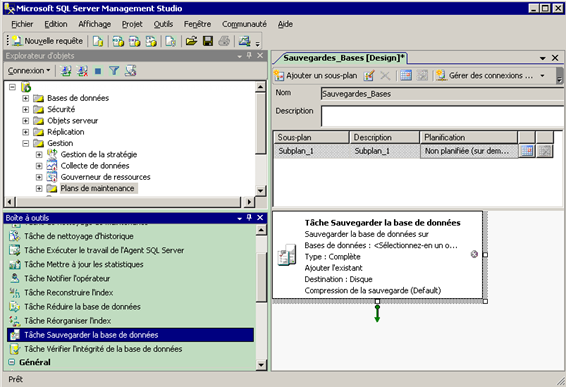Viewport: 566px width, 387px height.
Task: Pin the Boîte à outils panel
Action: 249,218
